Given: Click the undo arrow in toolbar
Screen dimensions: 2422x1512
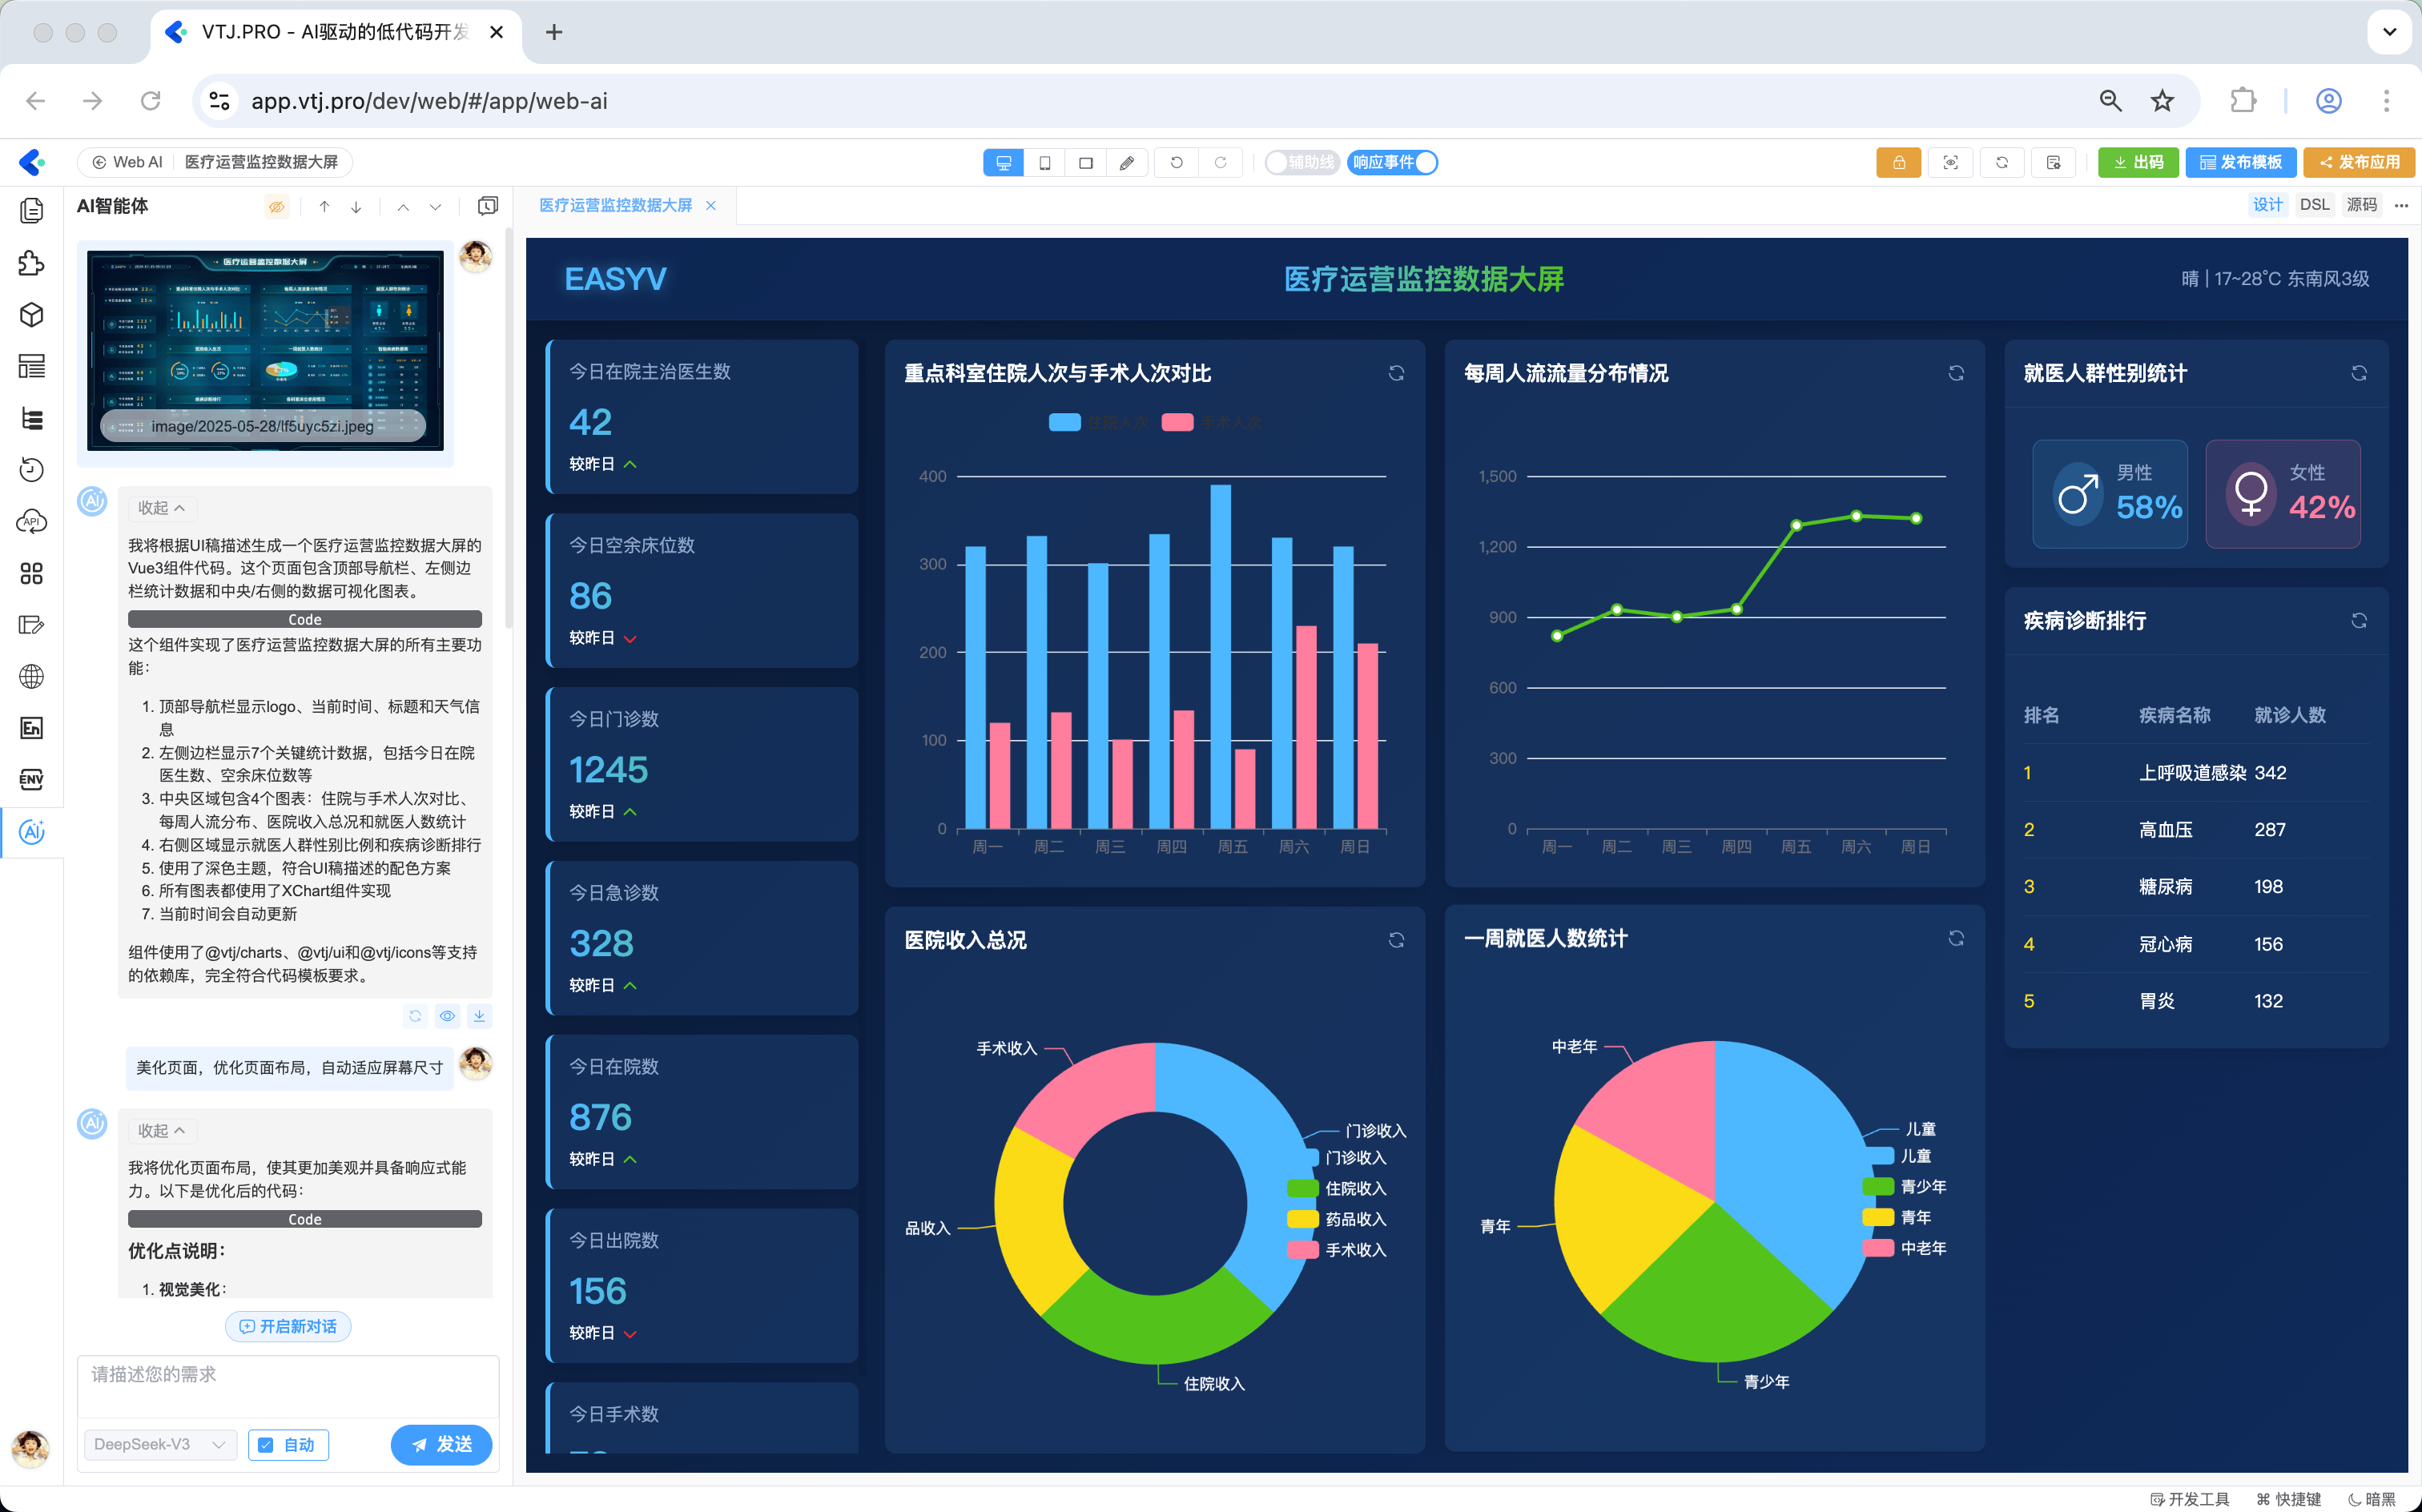Looking at the screenshot, I should pos(1176,162).
